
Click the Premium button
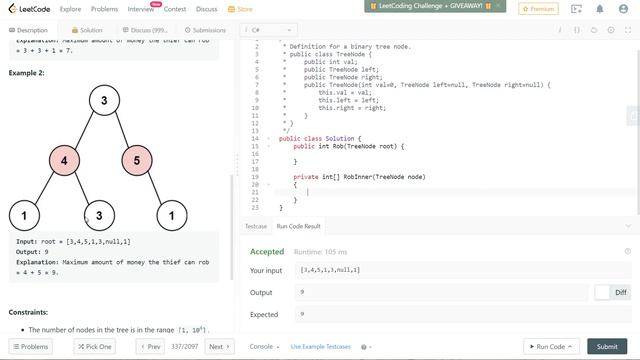point(538,9)
